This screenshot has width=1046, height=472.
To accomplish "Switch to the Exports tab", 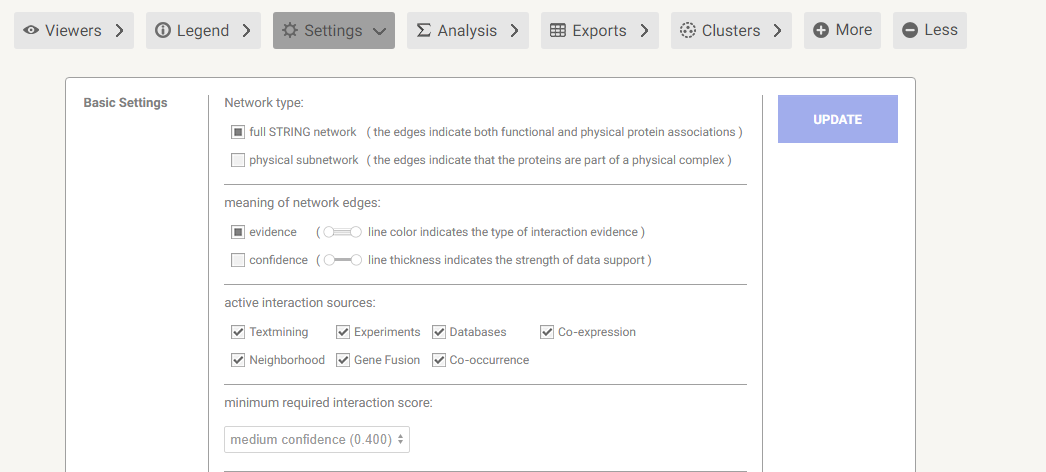I will 600,31.
